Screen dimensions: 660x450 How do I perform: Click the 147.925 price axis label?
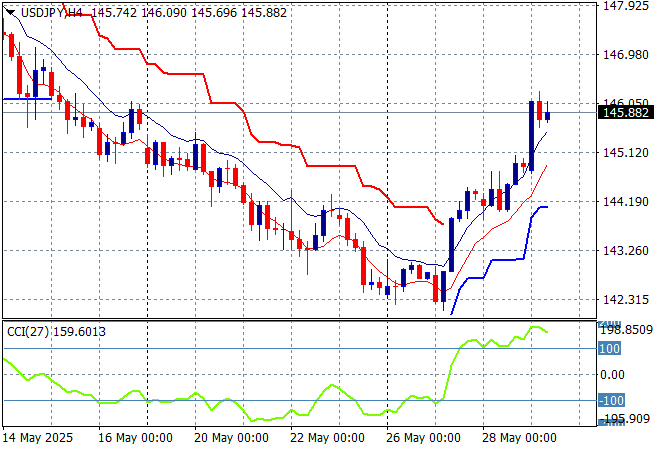[x=626, y=5]
